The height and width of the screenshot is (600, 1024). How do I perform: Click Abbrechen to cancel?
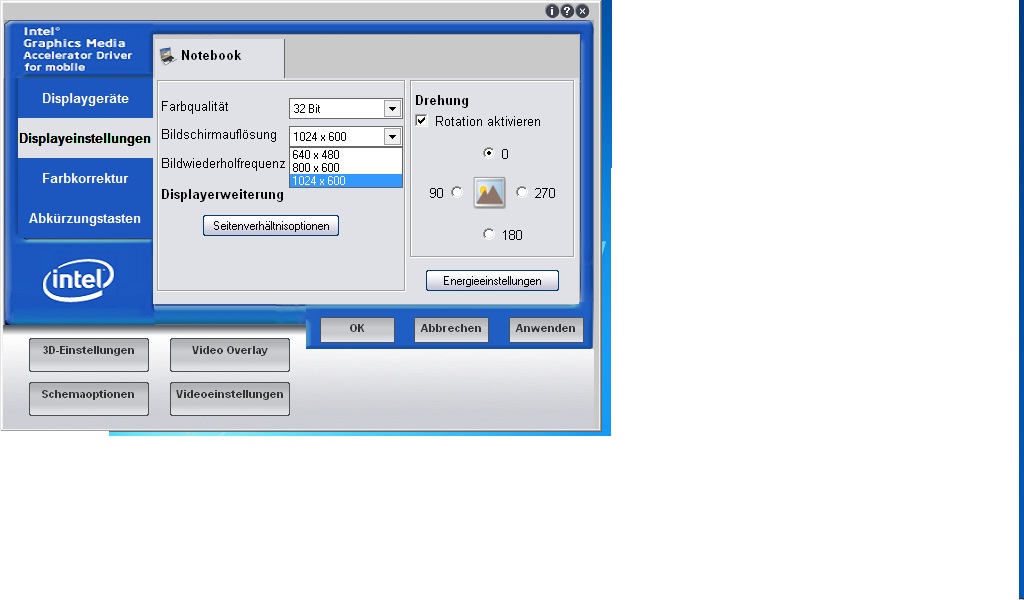pos(451,329)
